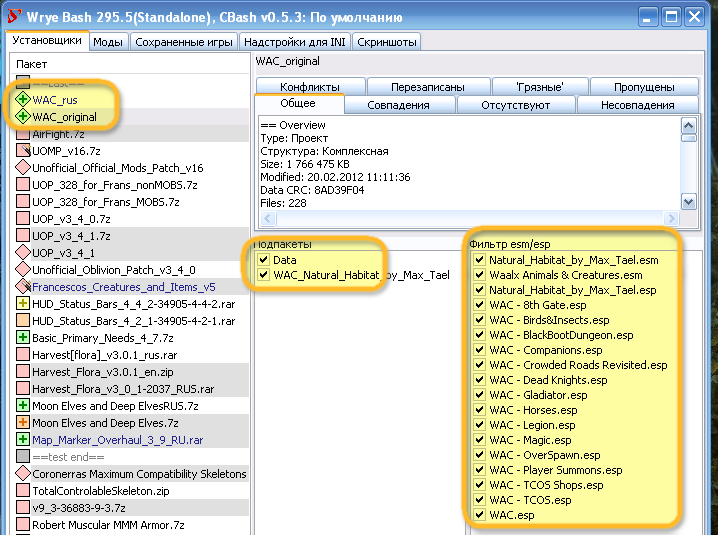Screen dimensions: 718x535
Task: Click the overview scrollbar down arrow
Action: click(689, 202)
